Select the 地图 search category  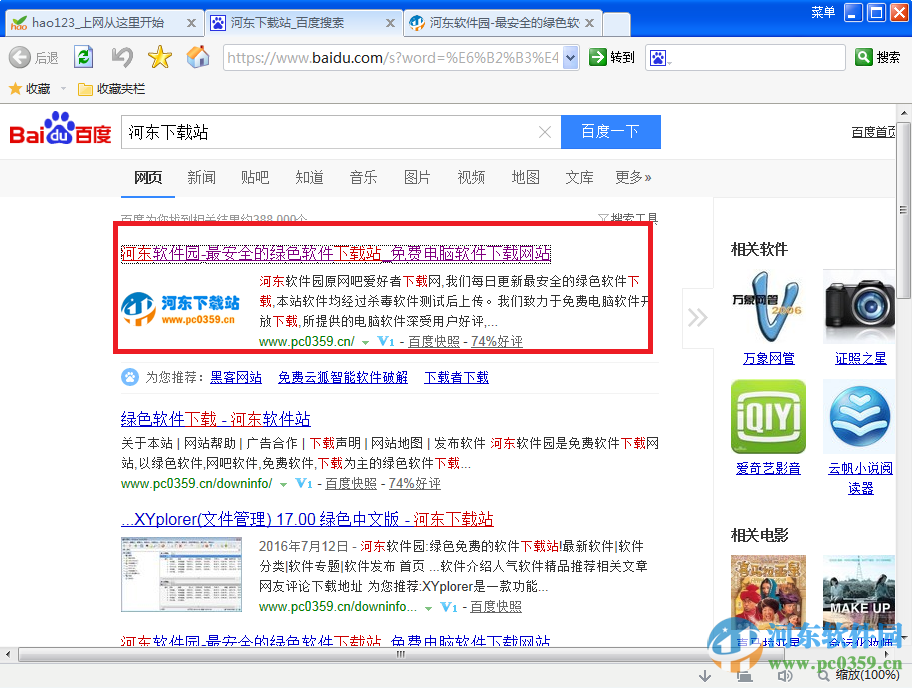(x=525, y=177)
